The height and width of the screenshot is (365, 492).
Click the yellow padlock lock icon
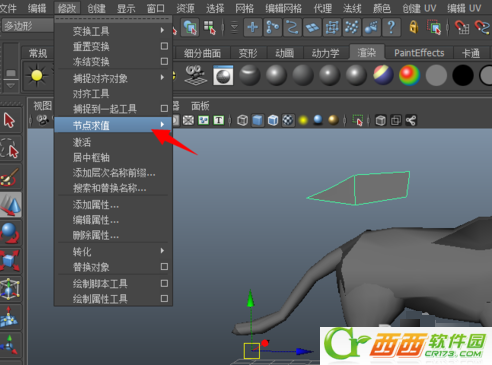pos(414,27)
